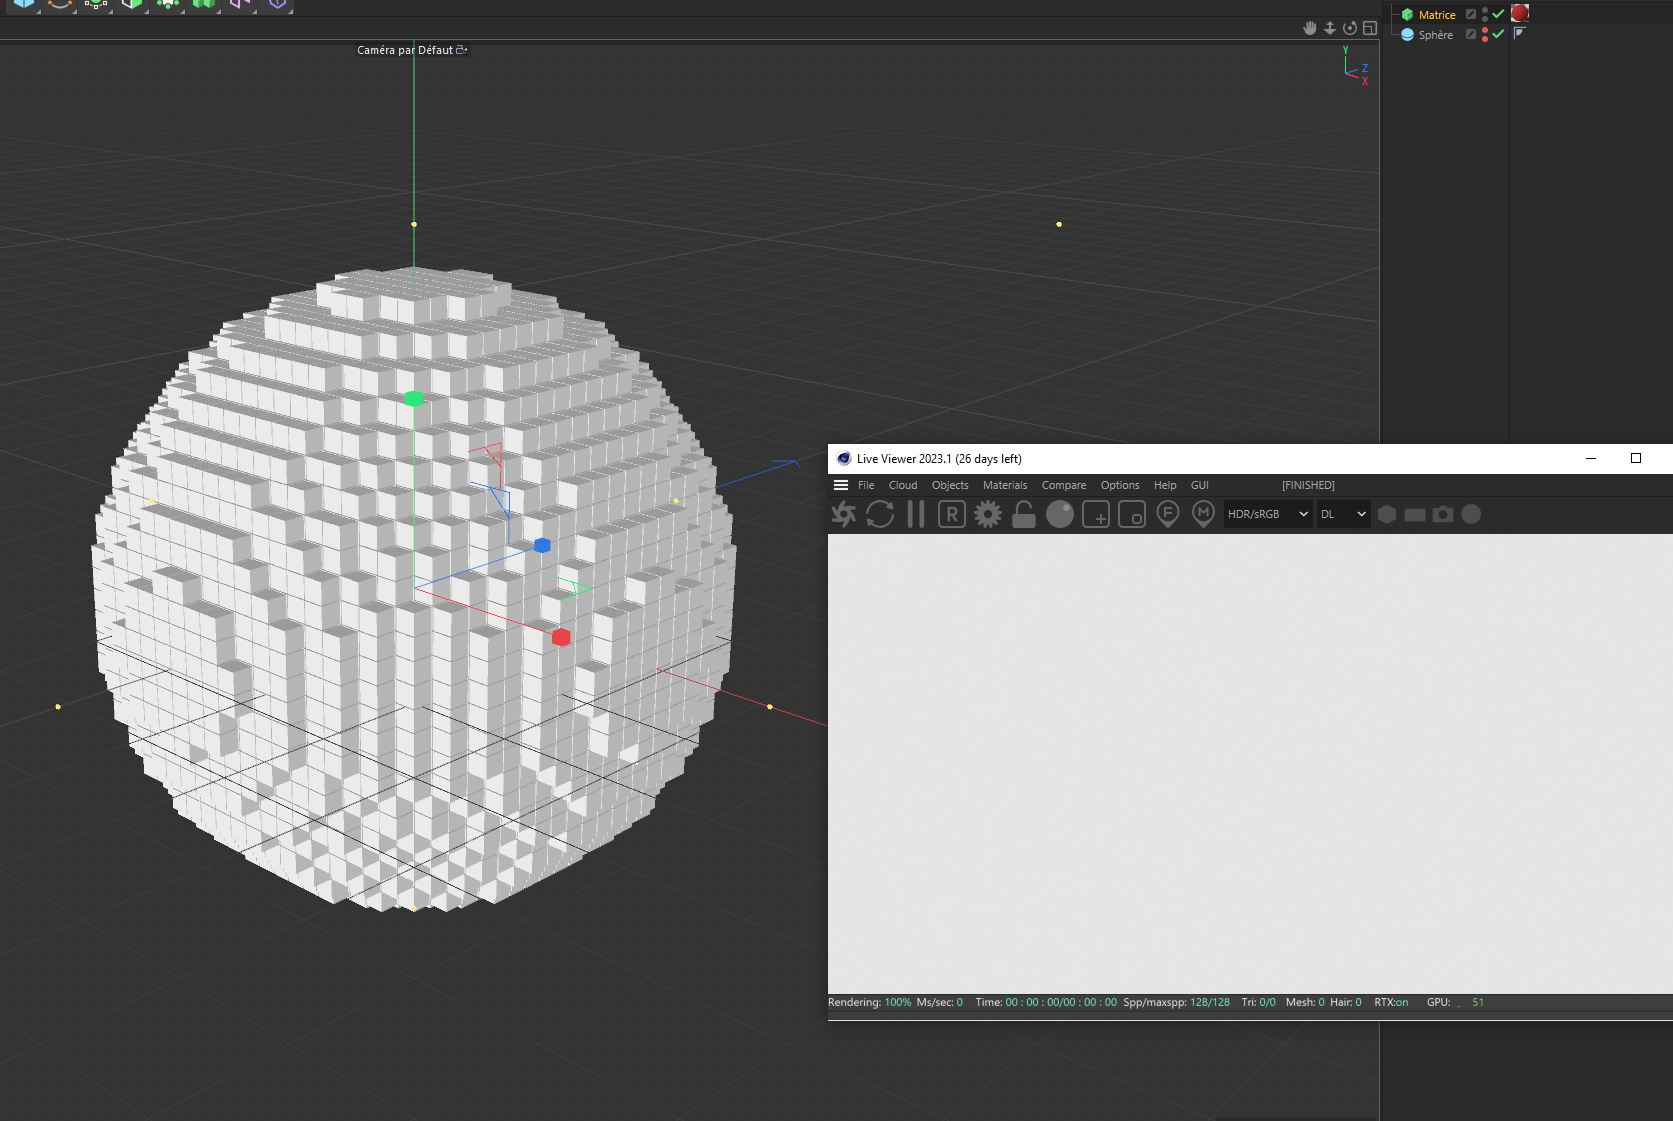This screenshot has height=1121, width=1673.
Task: Open the Materials menu
Action: click(x=1005, y=485)
